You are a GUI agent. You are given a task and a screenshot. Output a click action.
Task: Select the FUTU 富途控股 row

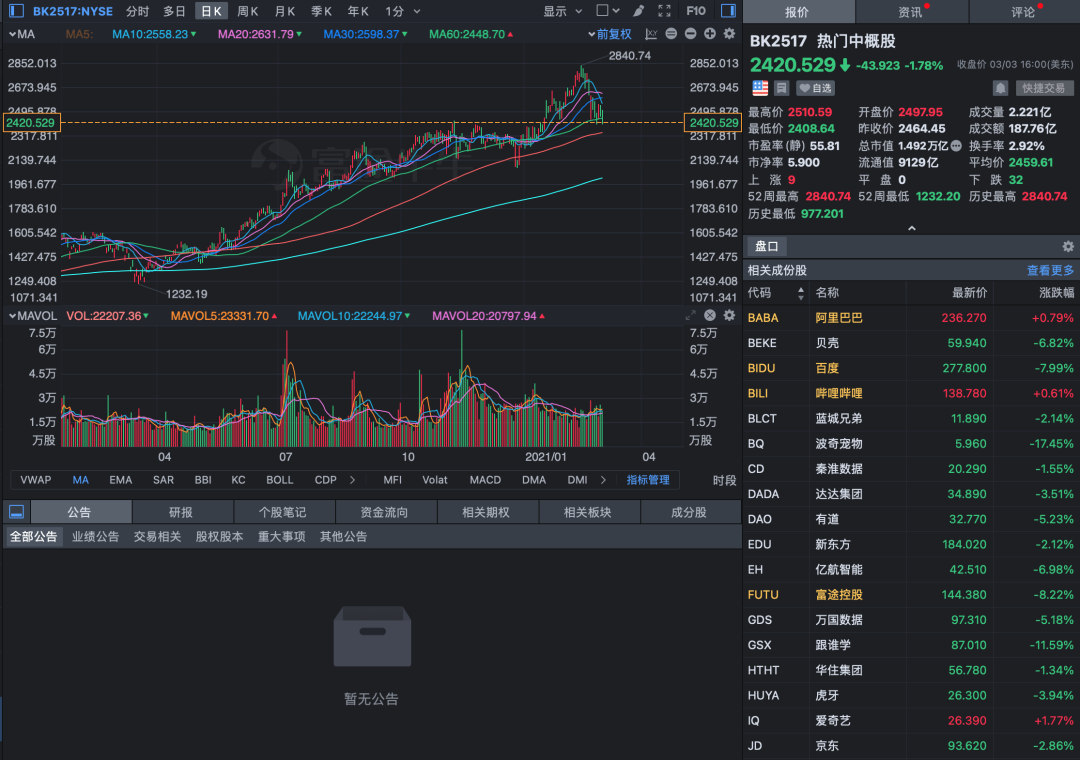click(911, 595)
